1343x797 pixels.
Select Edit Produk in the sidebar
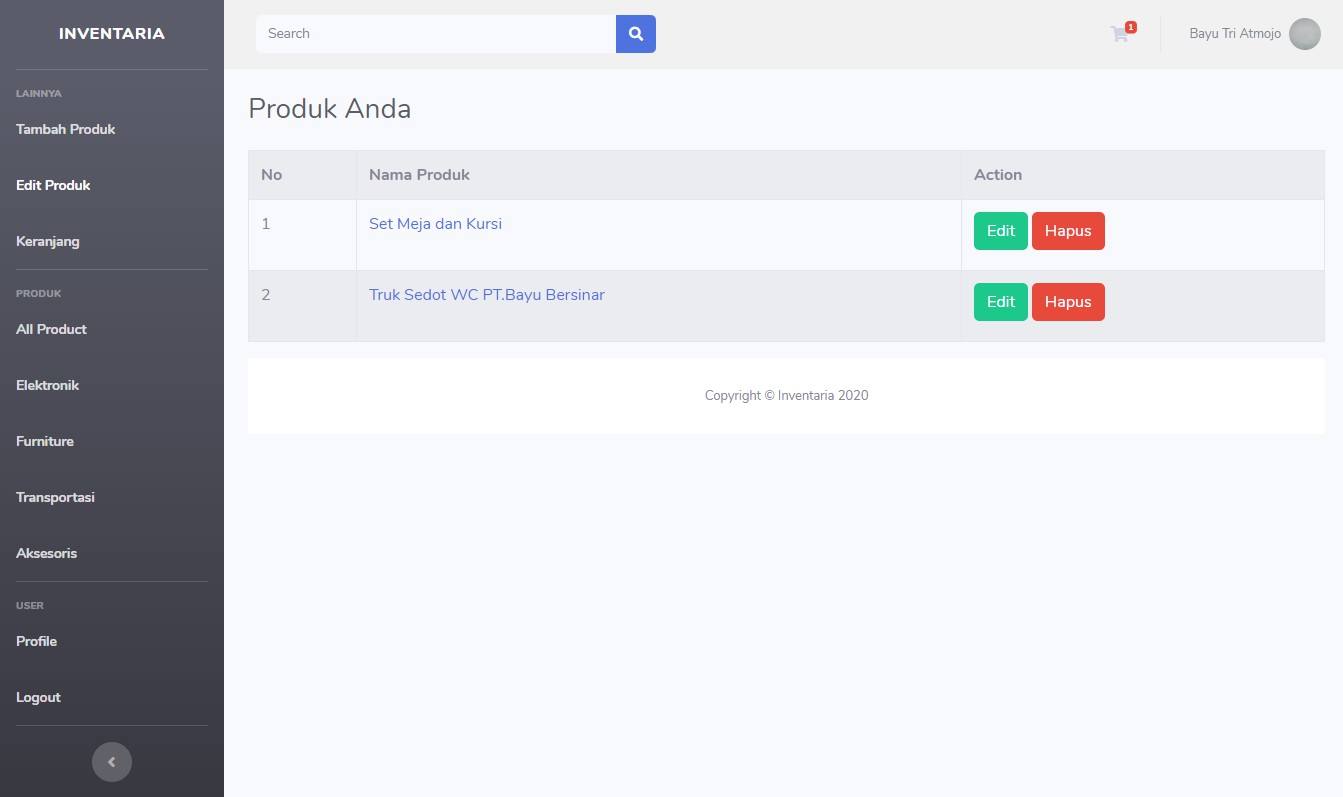pyautogui.click(x=53, y=185)
